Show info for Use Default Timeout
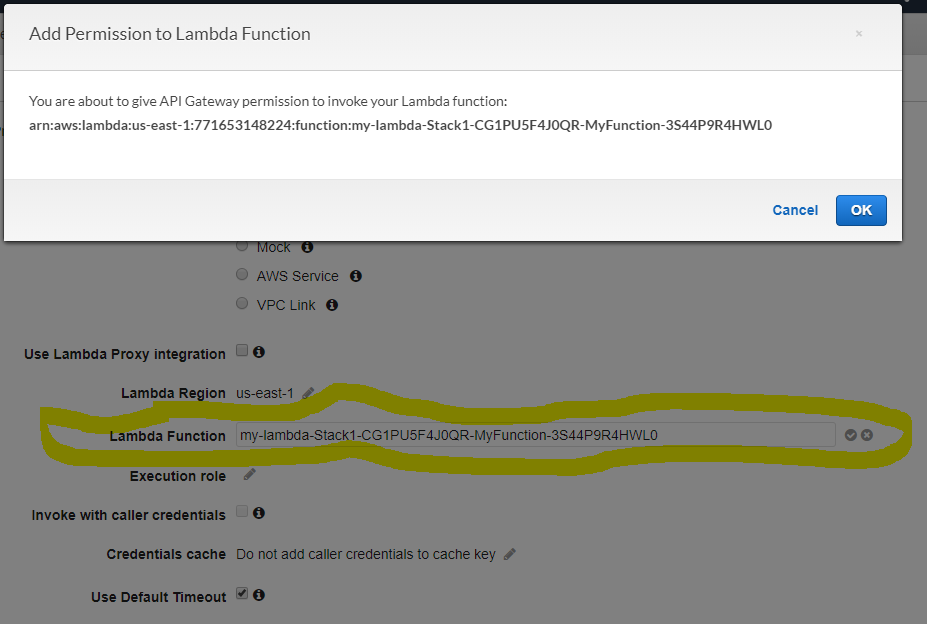This screenshot has height=624, width=927. click(x=258, y=594)
